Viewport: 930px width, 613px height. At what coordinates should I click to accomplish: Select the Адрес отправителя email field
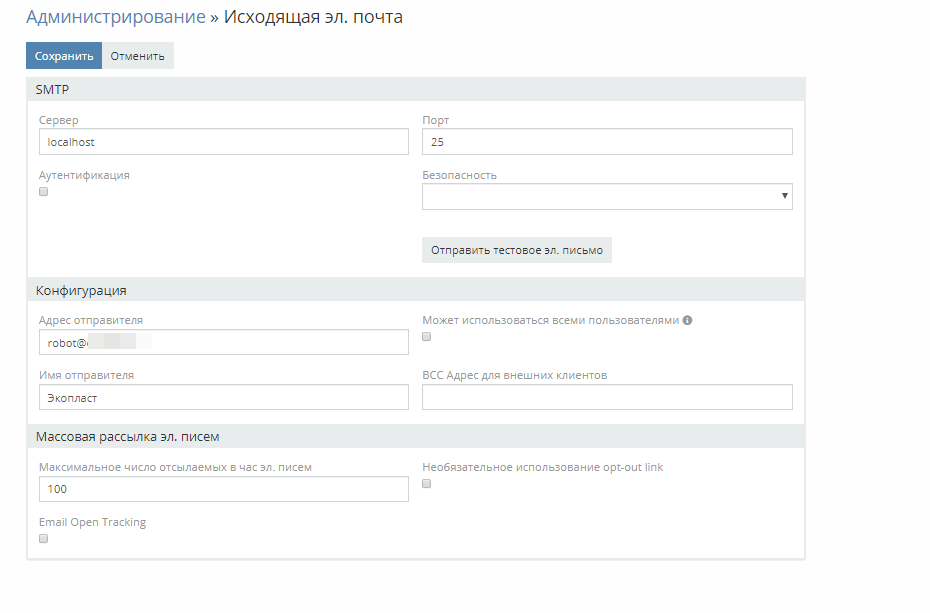[223, 343]
